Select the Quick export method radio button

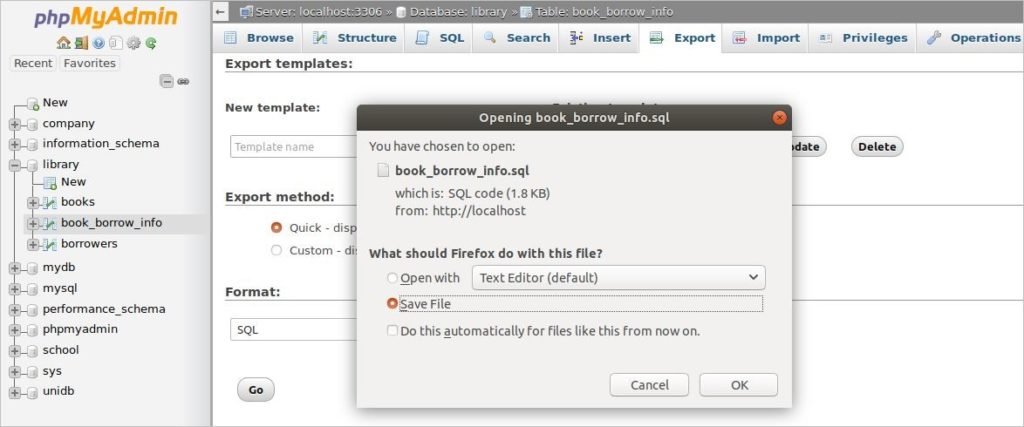276,227
